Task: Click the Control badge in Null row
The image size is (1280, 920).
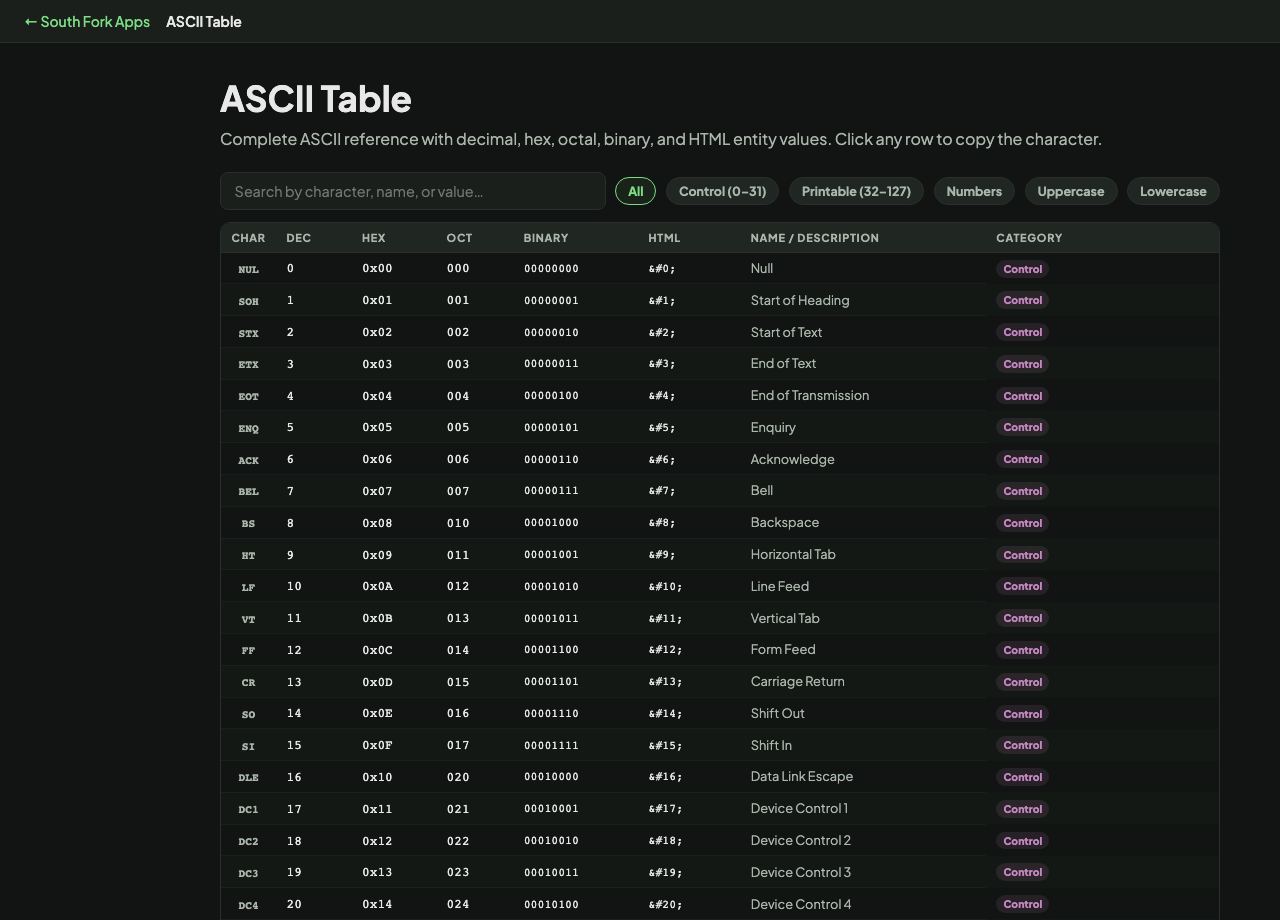Action: coord(1023,269)
